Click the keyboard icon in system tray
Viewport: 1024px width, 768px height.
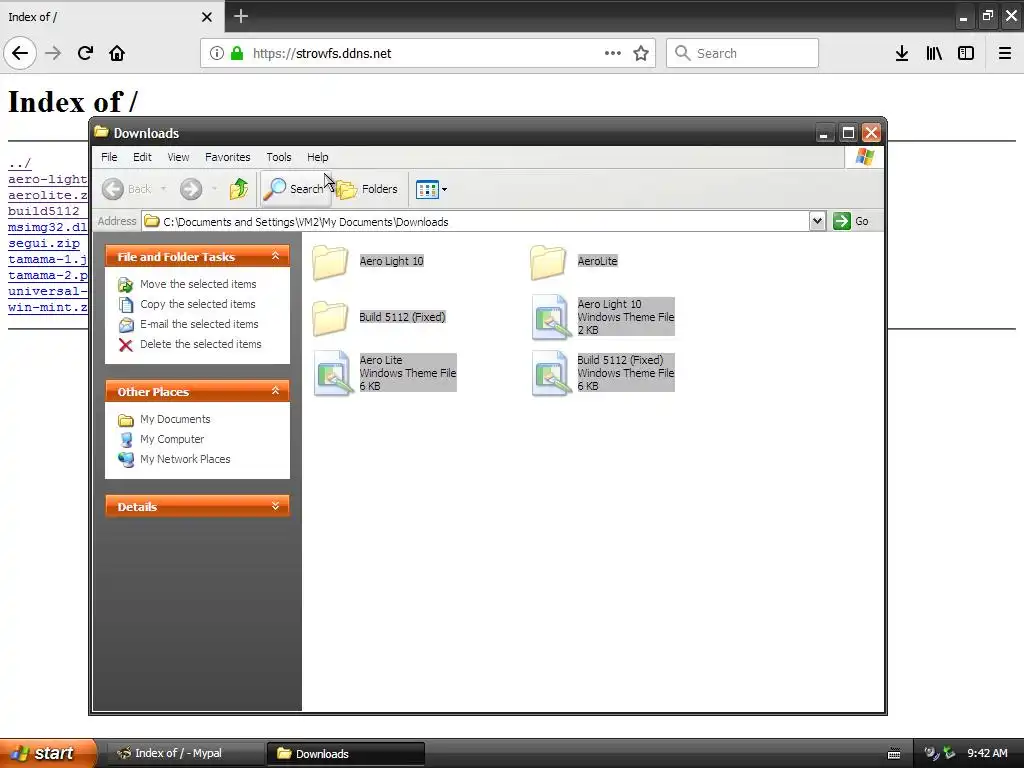[x=894, y=754]
